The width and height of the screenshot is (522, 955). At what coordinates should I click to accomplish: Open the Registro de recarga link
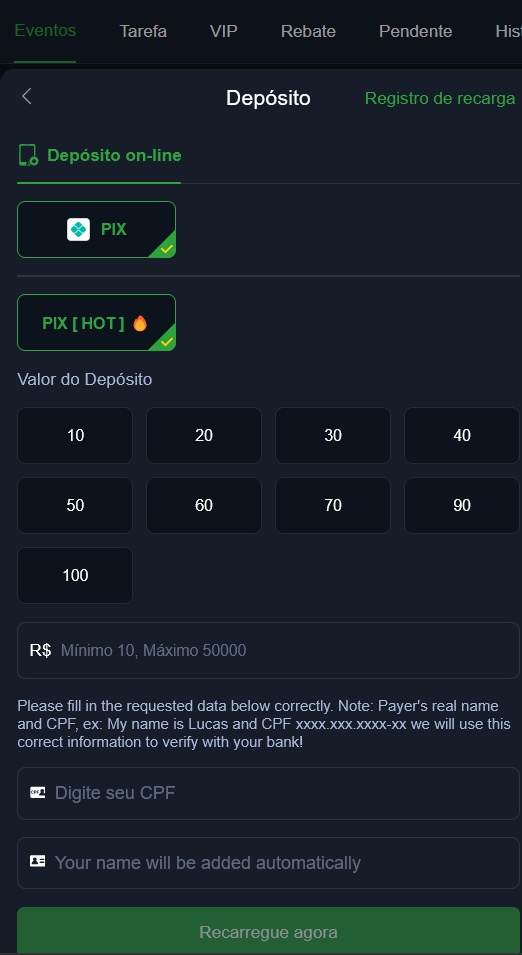pos(440,98)
